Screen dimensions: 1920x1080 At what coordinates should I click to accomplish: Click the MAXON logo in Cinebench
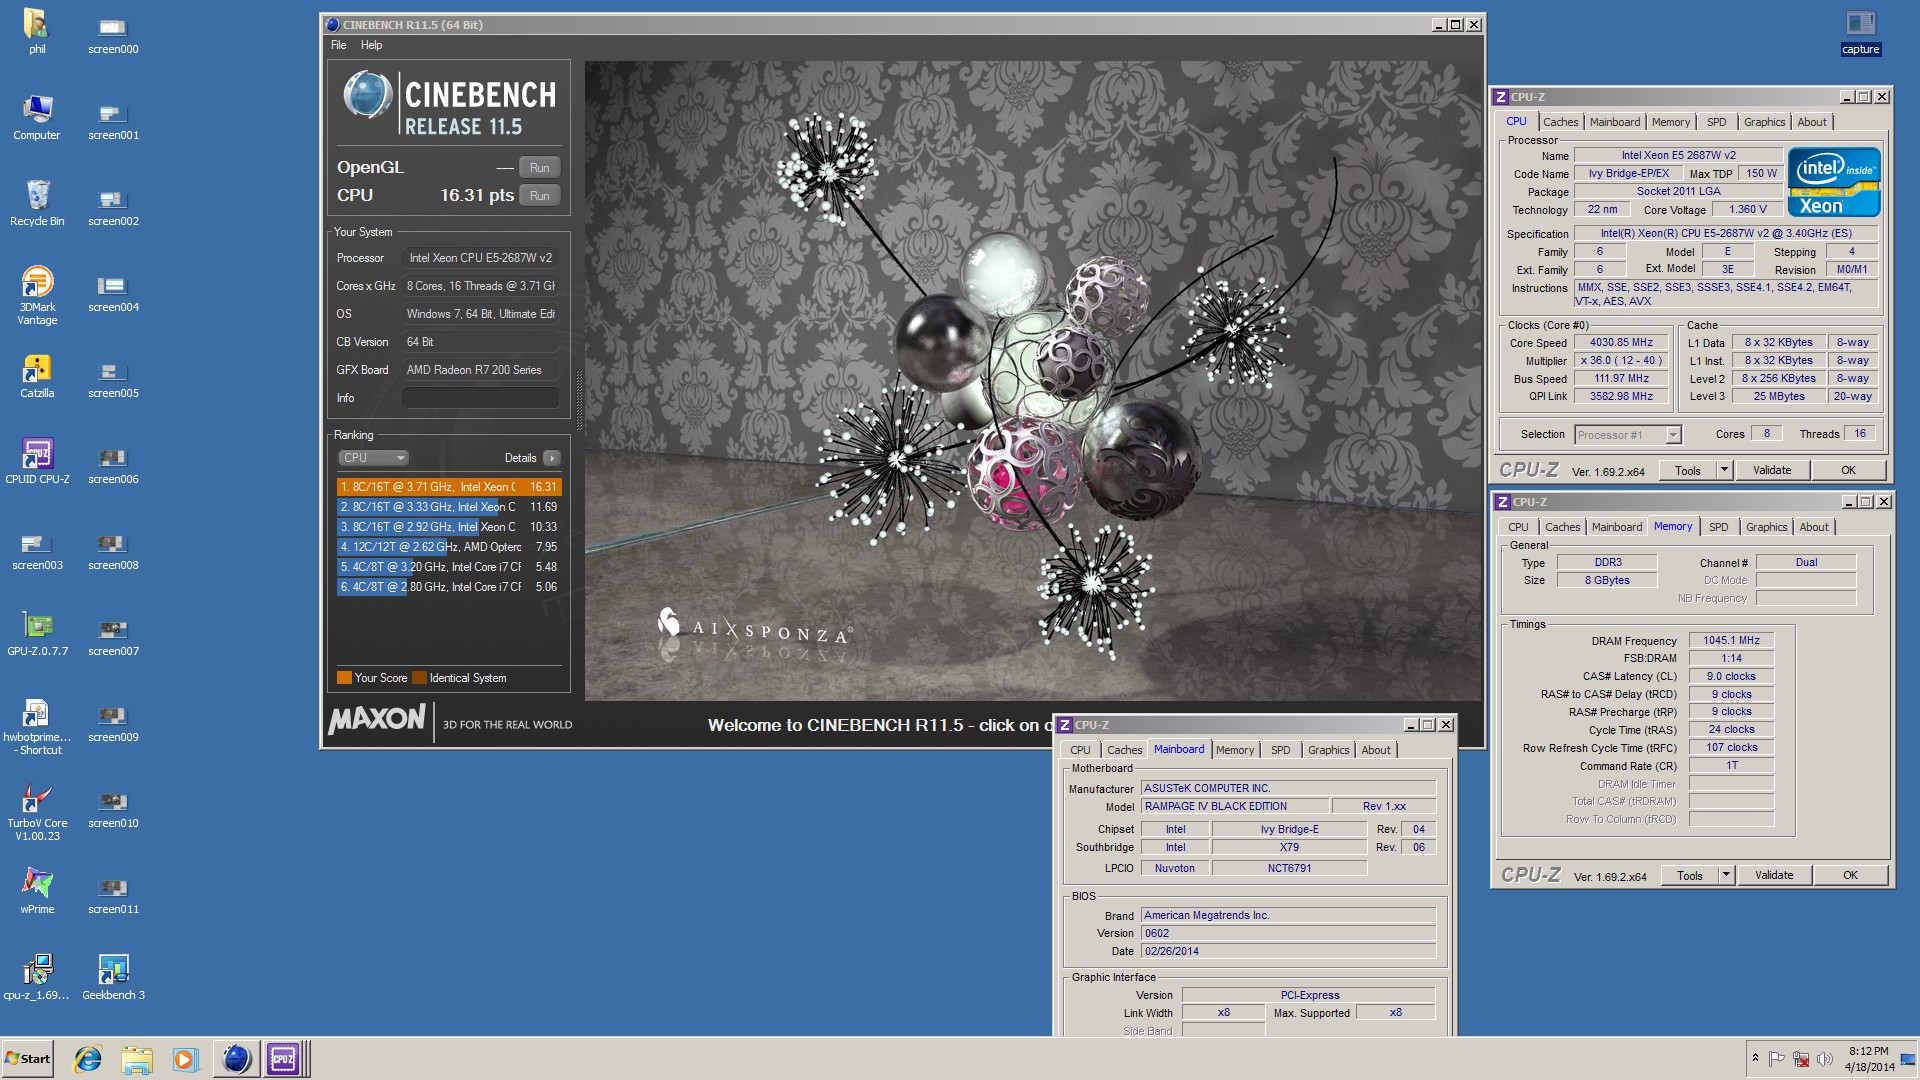[377, 719]
